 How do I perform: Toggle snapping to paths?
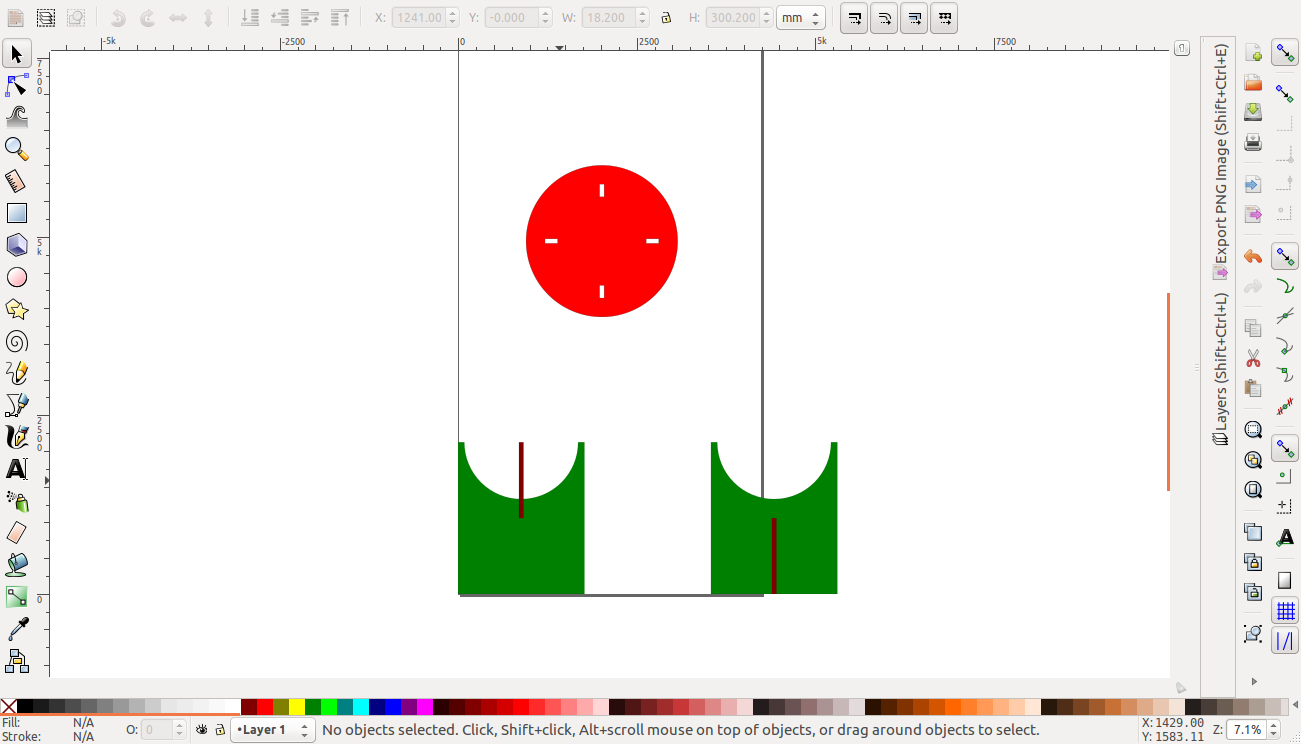coord(1285,287)
